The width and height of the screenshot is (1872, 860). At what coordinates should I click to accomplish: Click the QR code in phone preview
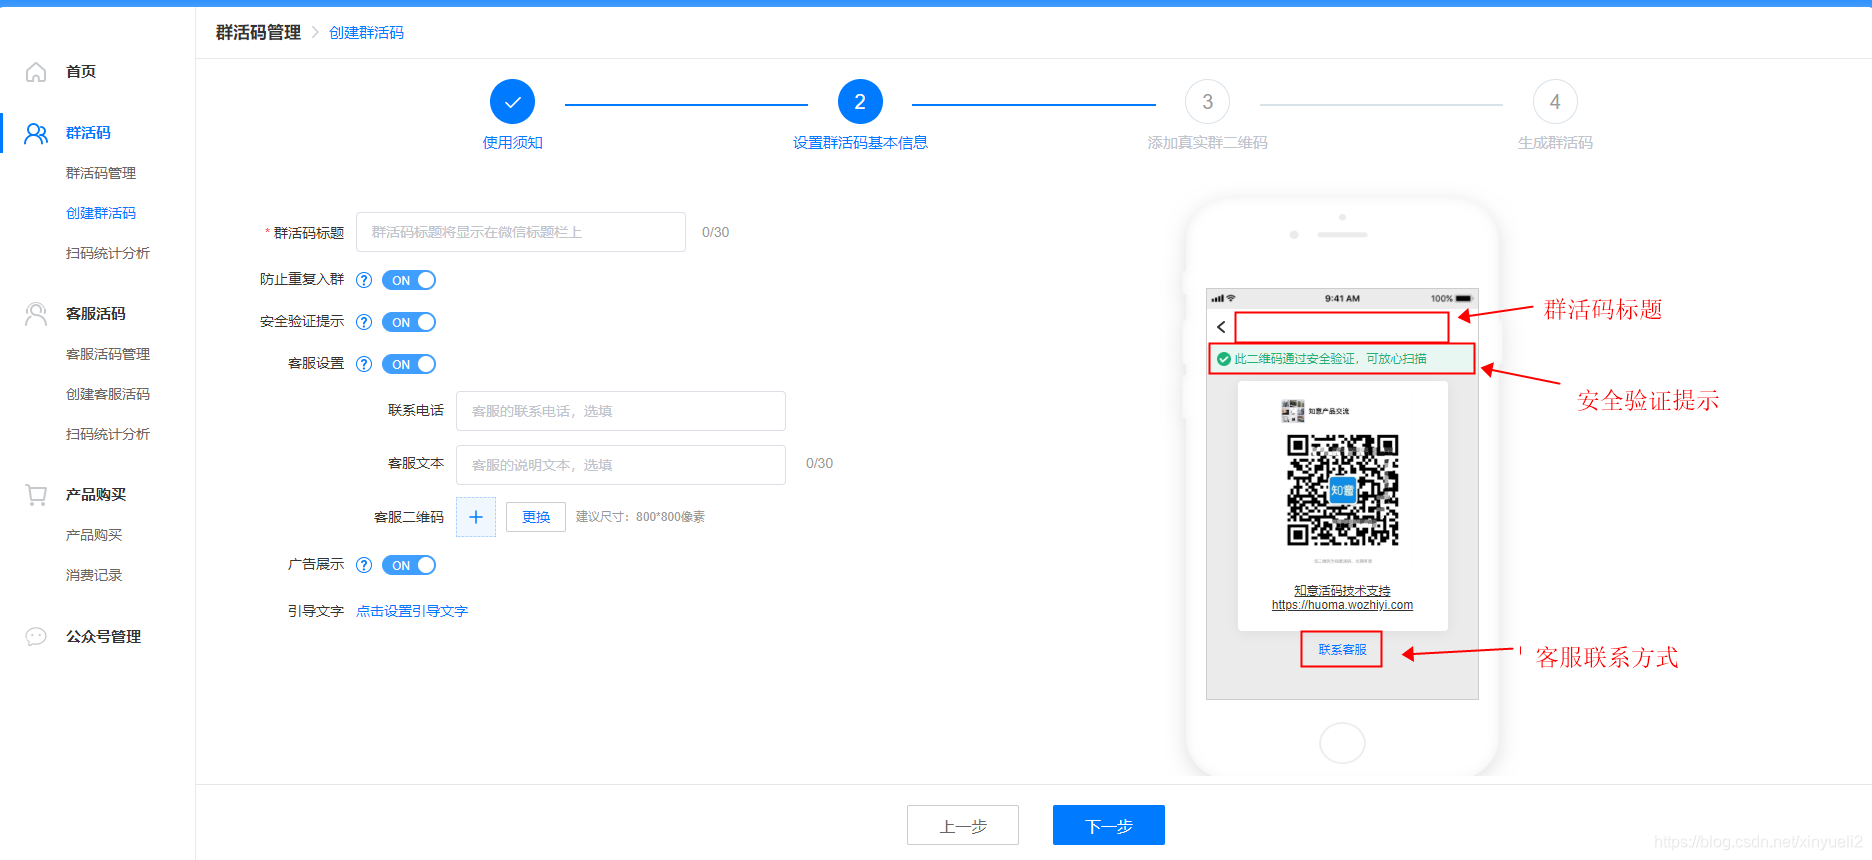[1342, 490]
